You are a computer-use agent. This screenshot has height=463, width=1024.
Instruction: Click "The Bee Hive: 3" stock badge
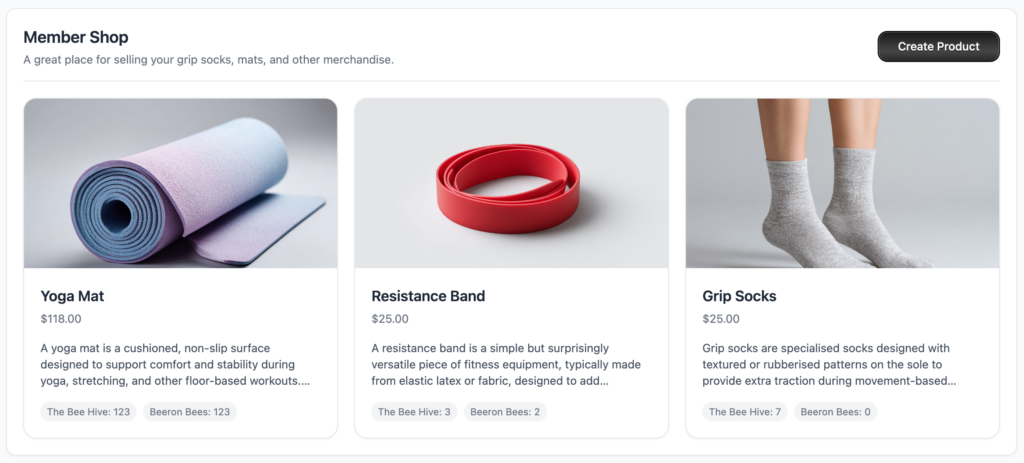pyautogui.click(x=414, y=412)
